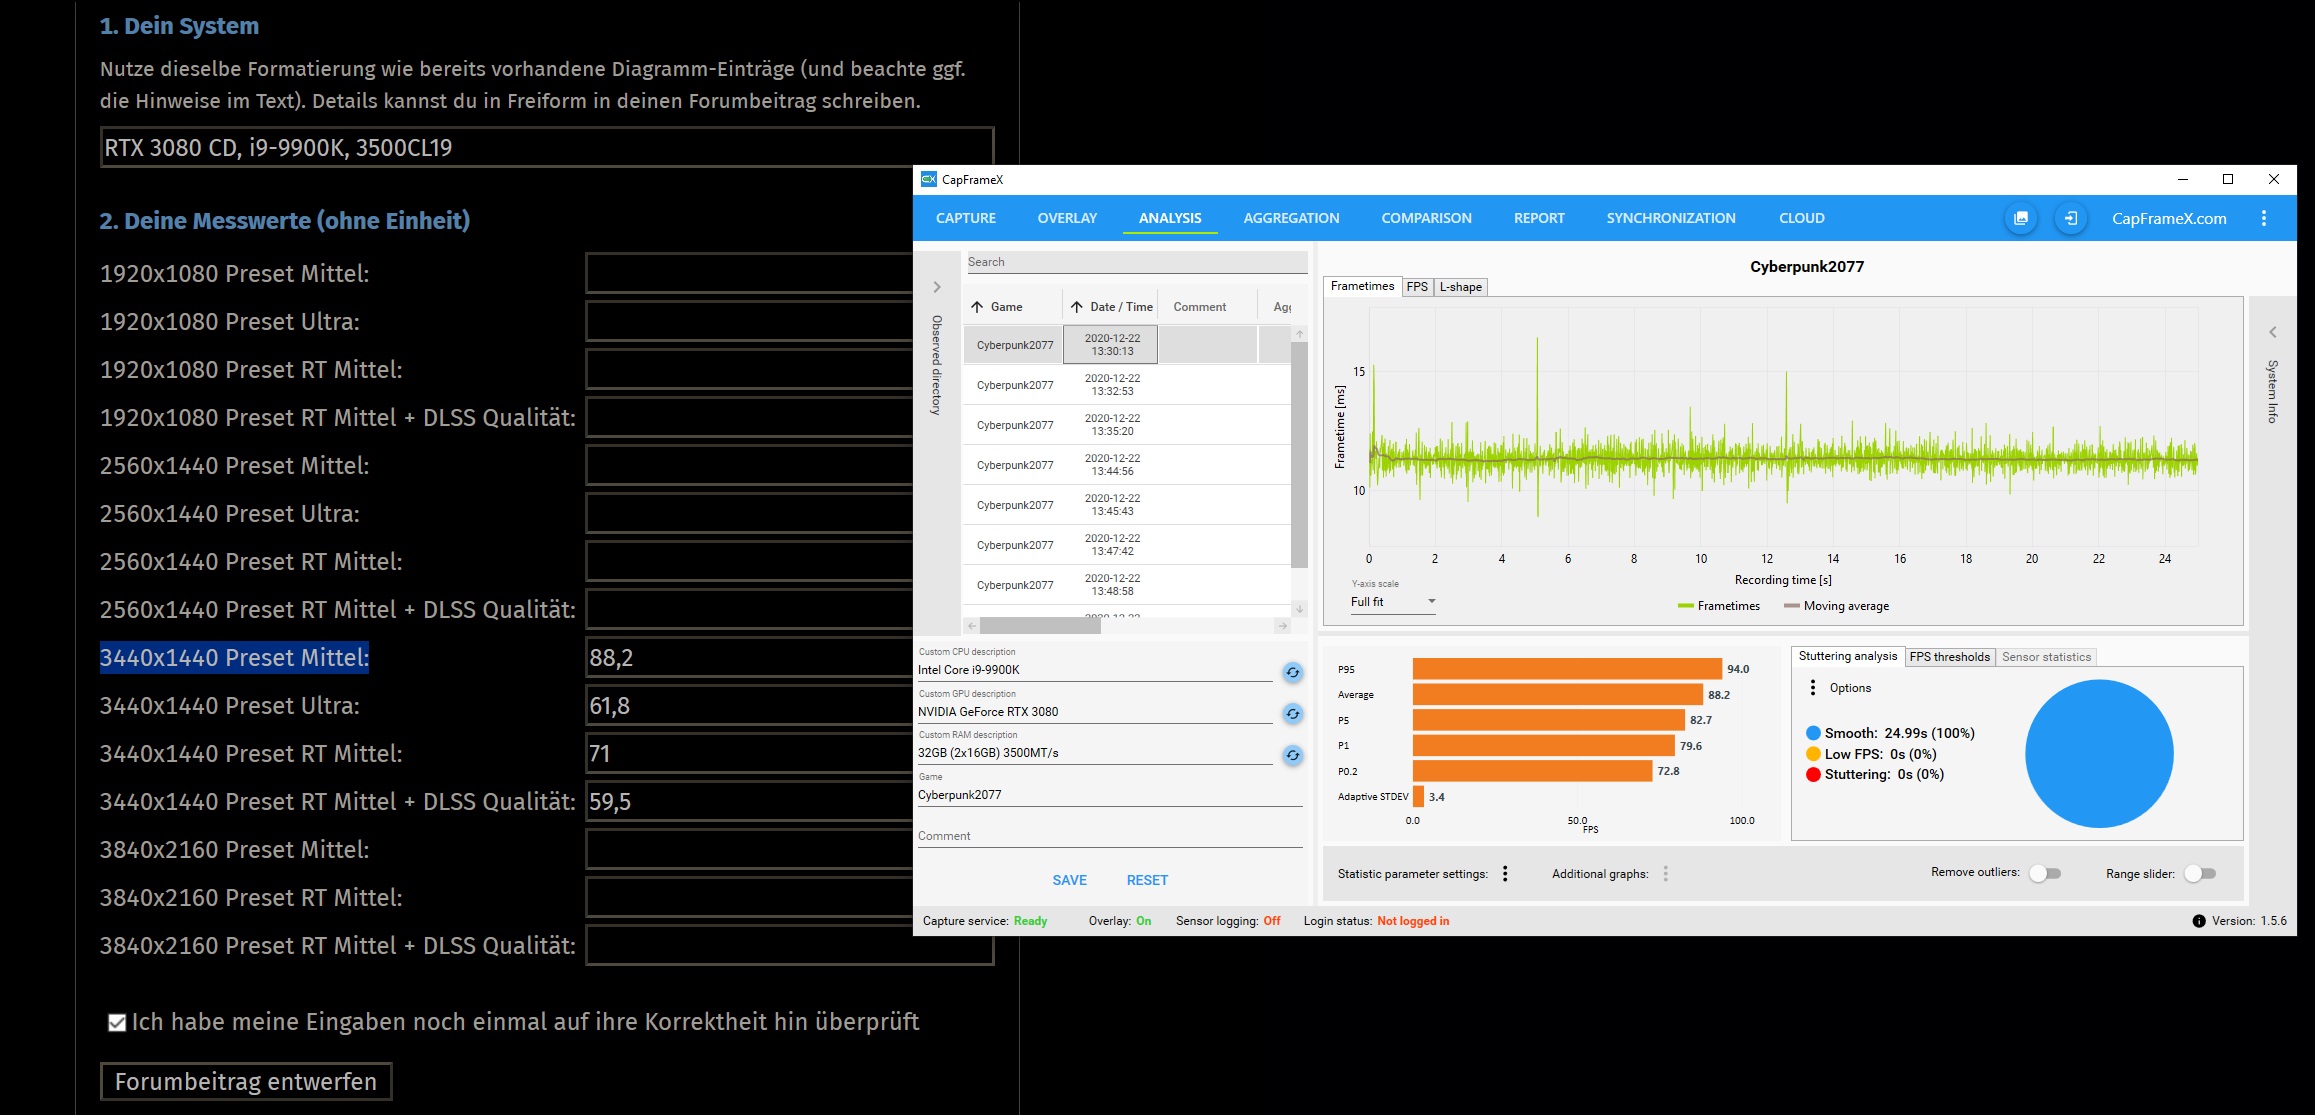Uncheck the Korrektheit überprüft checkbox
Viewport: 2315px width, 1115px height.
[117, 1022]
